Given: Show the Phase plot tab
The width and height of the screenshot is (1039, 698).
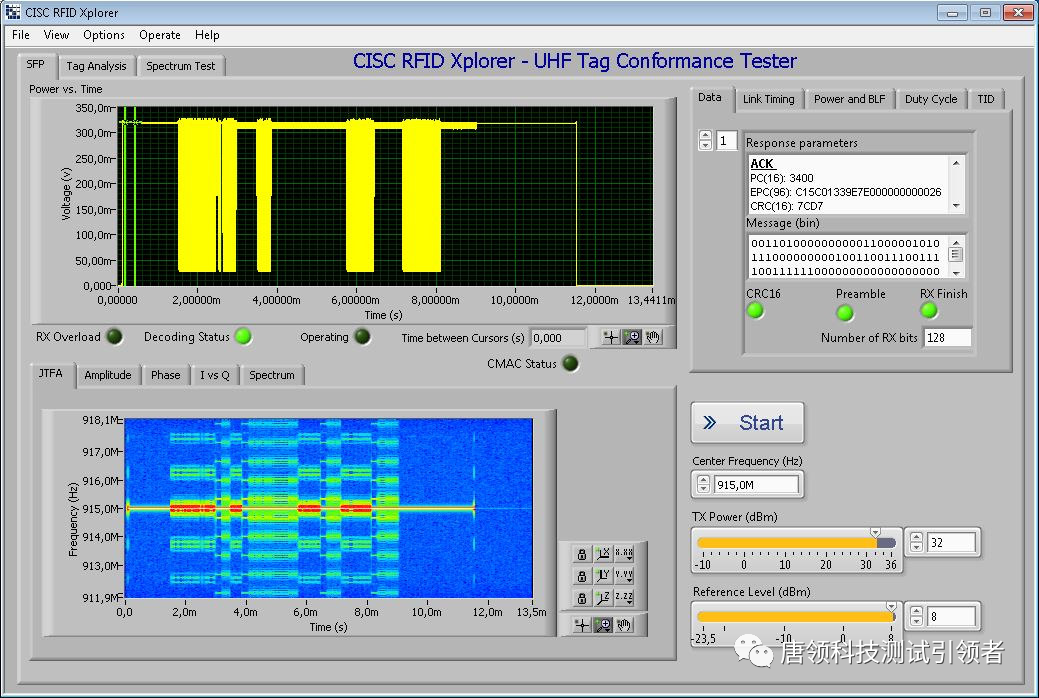Looking at the screenshot, I should [166, 375].
